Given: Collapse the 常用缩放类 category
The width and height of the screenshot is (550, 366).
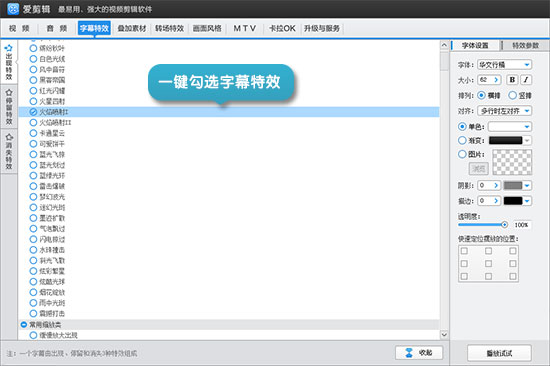Looking at the screenshot, I should click(x=24, y=325).
